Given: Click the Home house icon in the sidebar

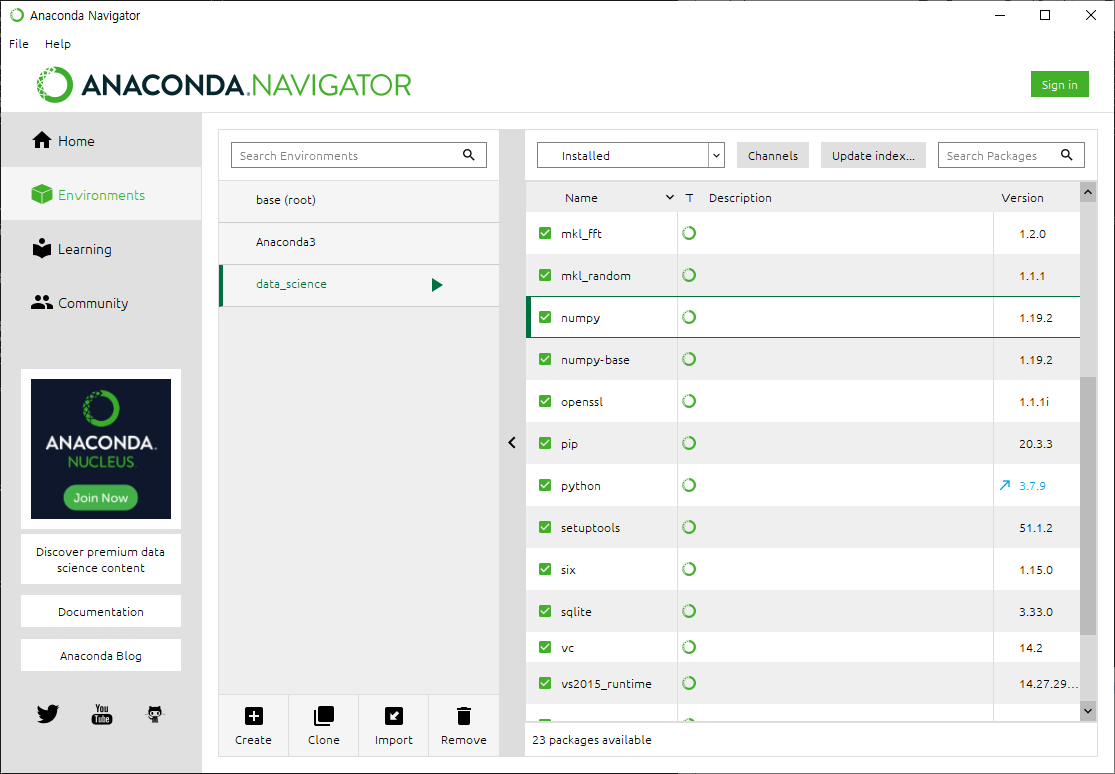Looking at the screenshot, I should coord(42,140).
